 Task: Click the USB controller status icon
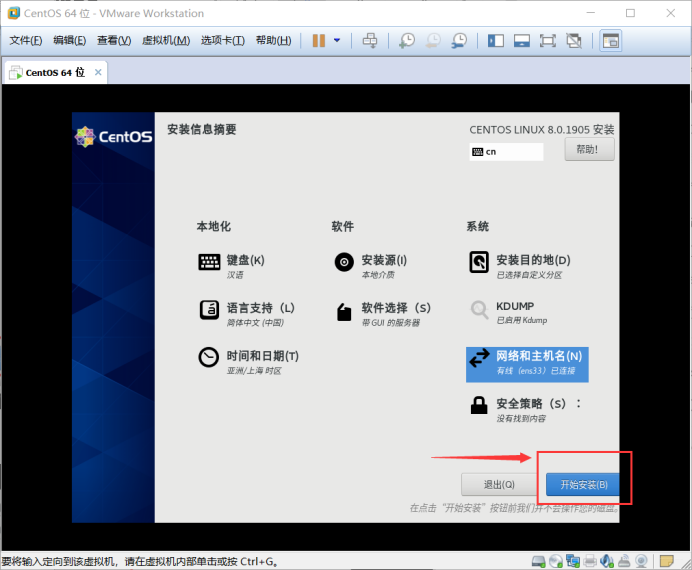pyautogui.click(x=624, y=561)
